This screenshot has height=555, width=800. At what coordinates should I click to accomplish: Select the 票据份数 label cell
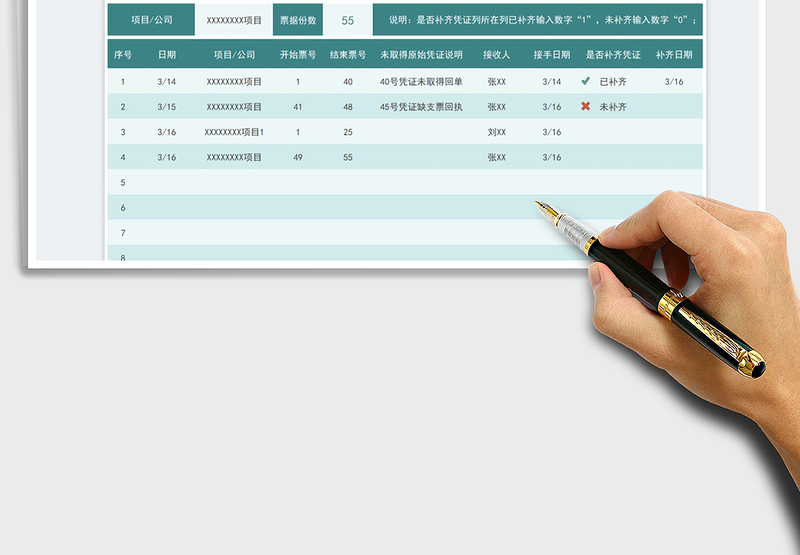[x=298, y=20]
